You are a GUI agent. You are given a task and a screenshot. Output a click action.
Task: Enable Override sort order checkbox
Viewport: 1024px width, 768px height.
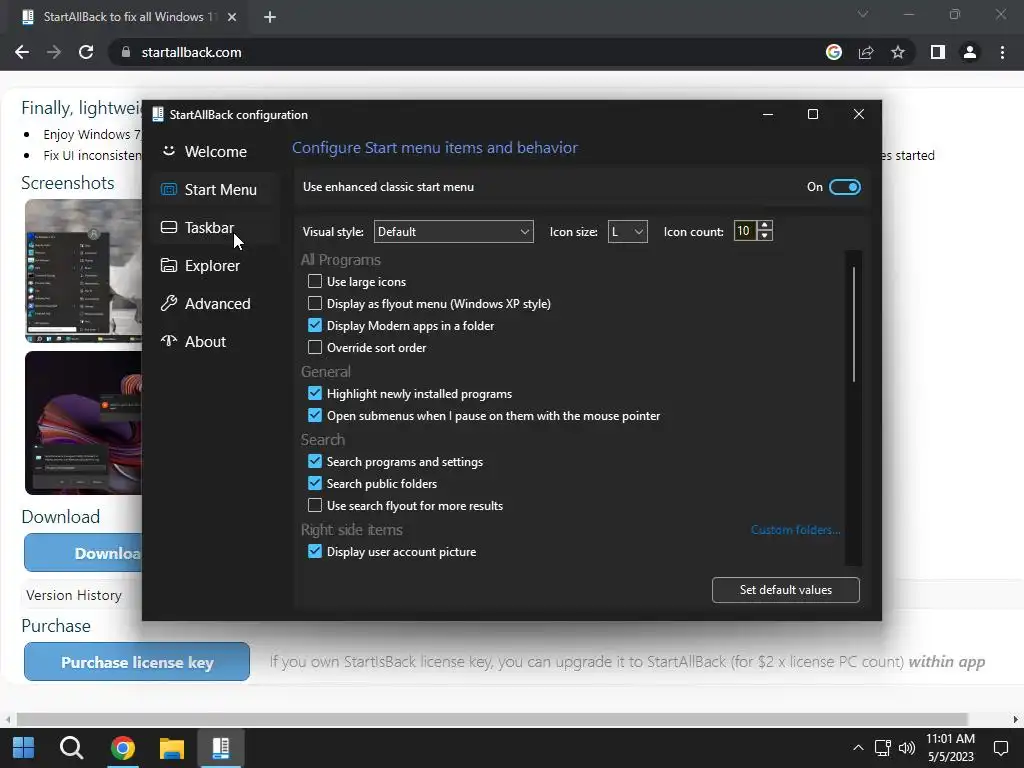pos(315,347)
